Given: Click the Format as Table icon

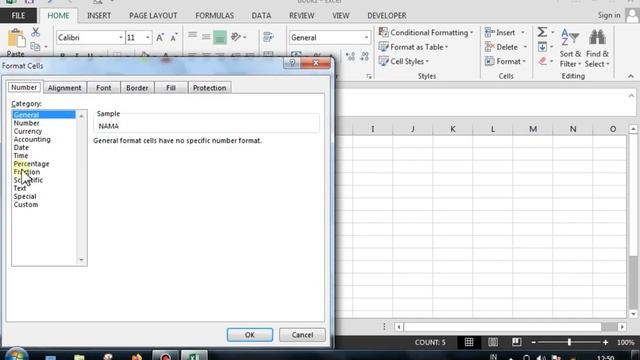Looking at the screenshot, I should tap(383, 47).
